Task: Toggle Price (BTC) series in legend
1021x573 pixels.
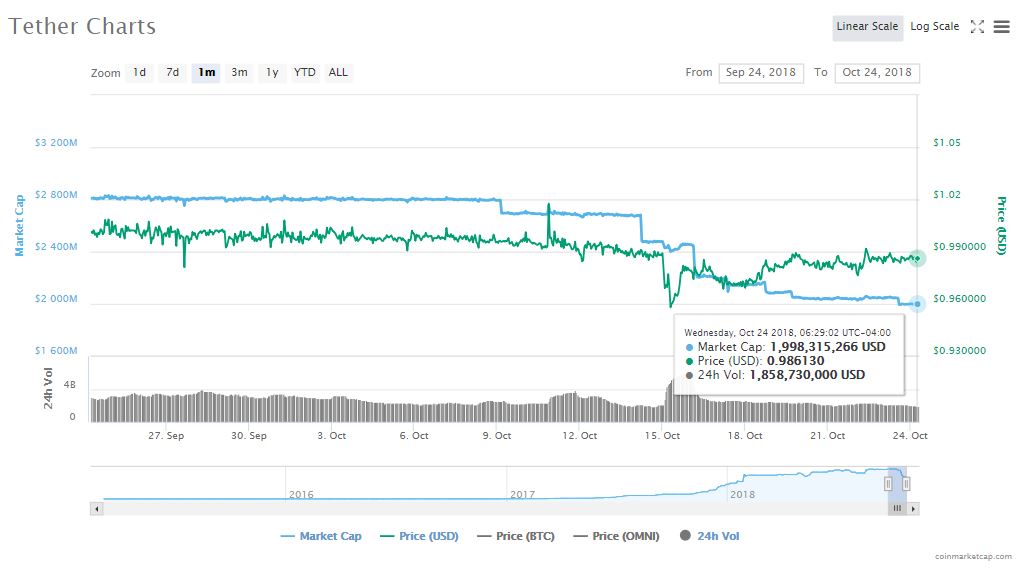Action: 516,536
